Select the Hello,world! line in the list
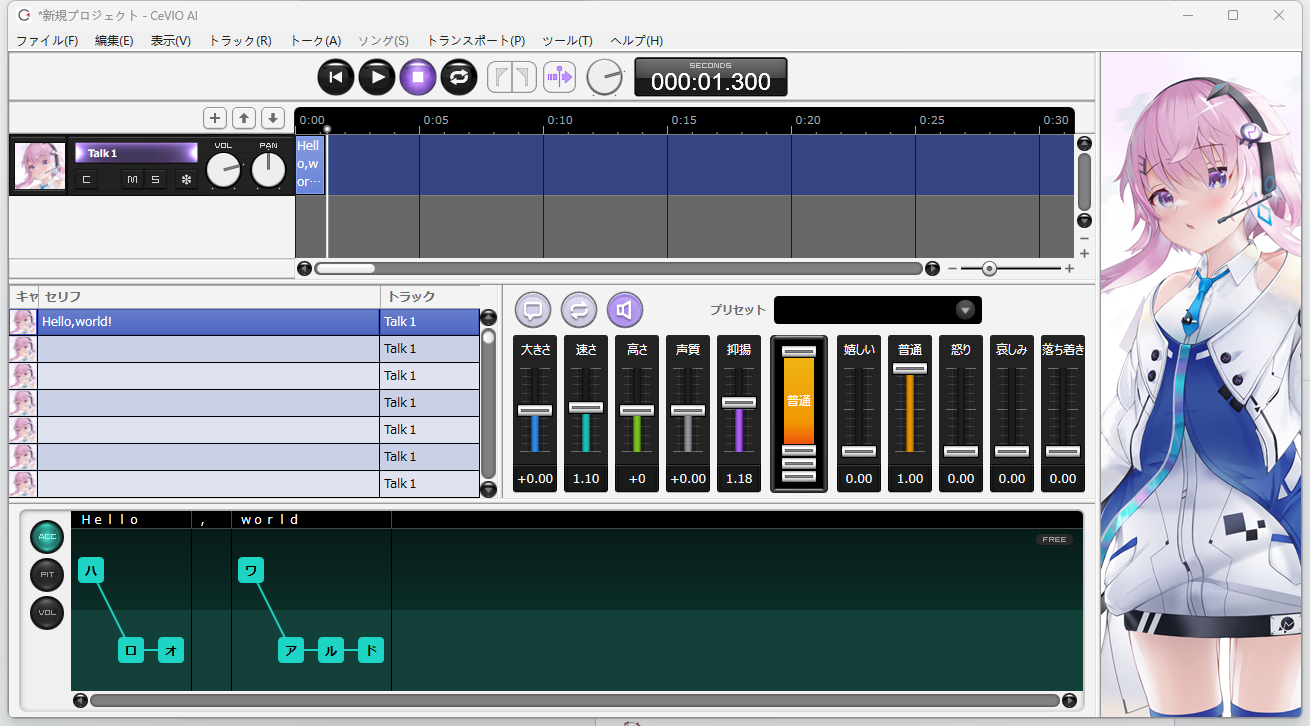The image size is (1310, 726). [208, 322]
